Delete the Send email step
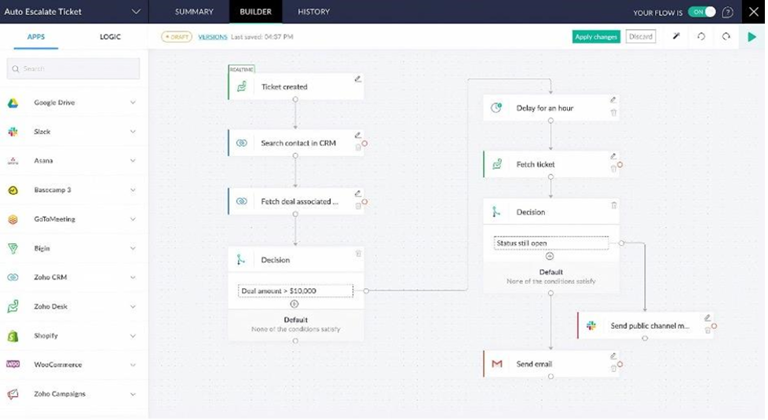 tap(613, 369)
